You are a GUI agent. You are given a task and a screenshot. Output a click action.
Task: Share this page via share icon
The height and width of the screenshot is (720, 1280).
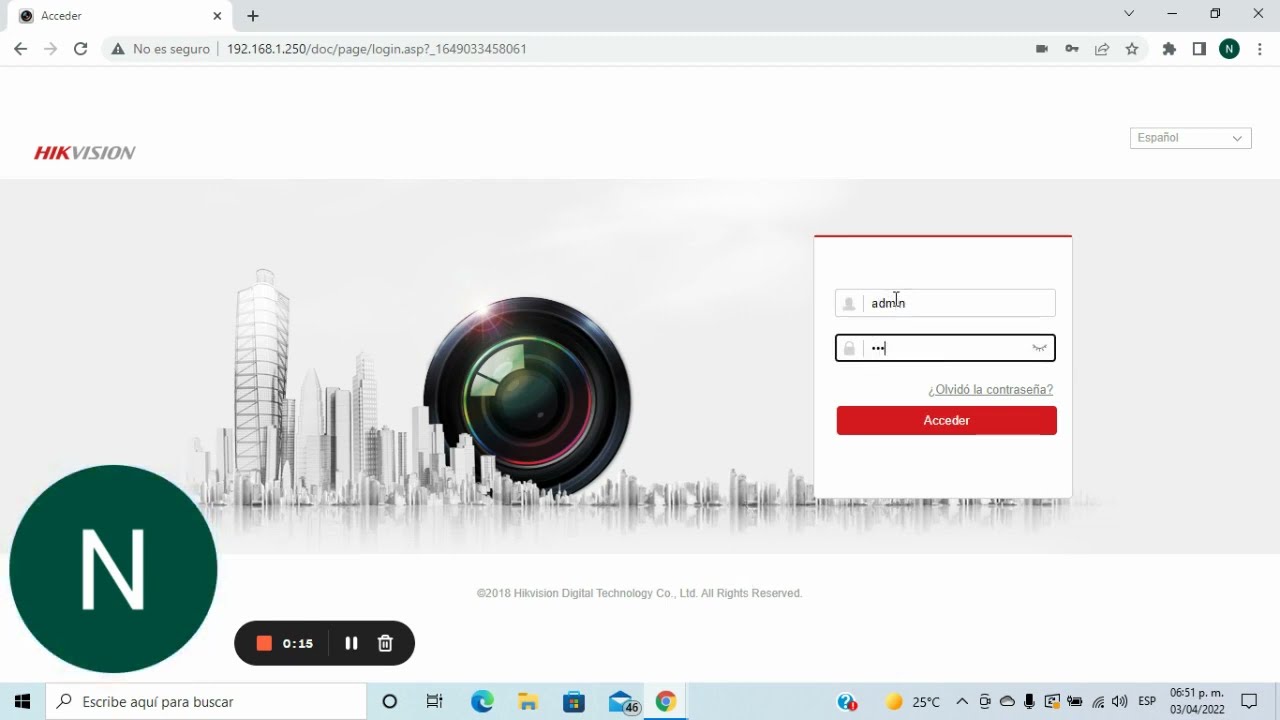(1102, 49)
